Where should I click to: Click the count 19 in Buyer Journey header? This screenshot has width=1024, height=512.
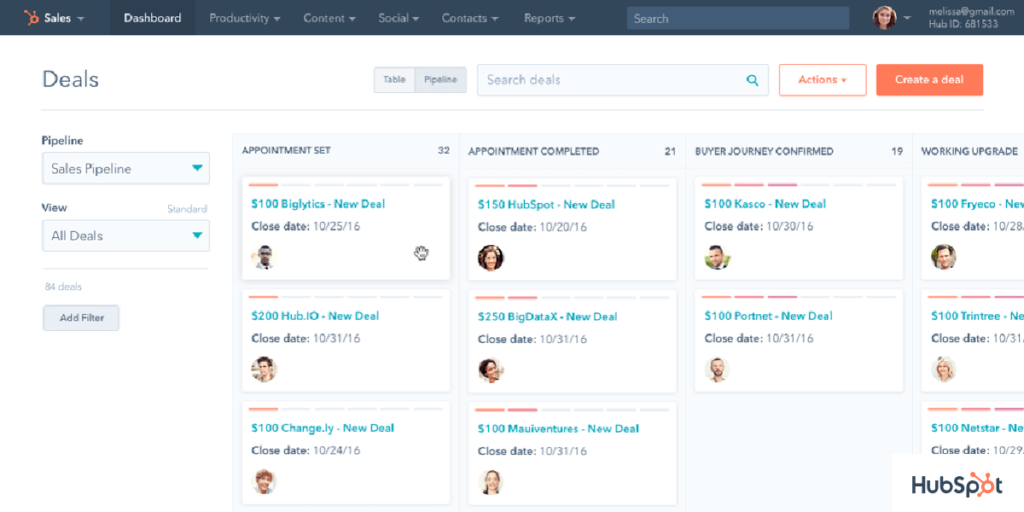coord(897,152)
